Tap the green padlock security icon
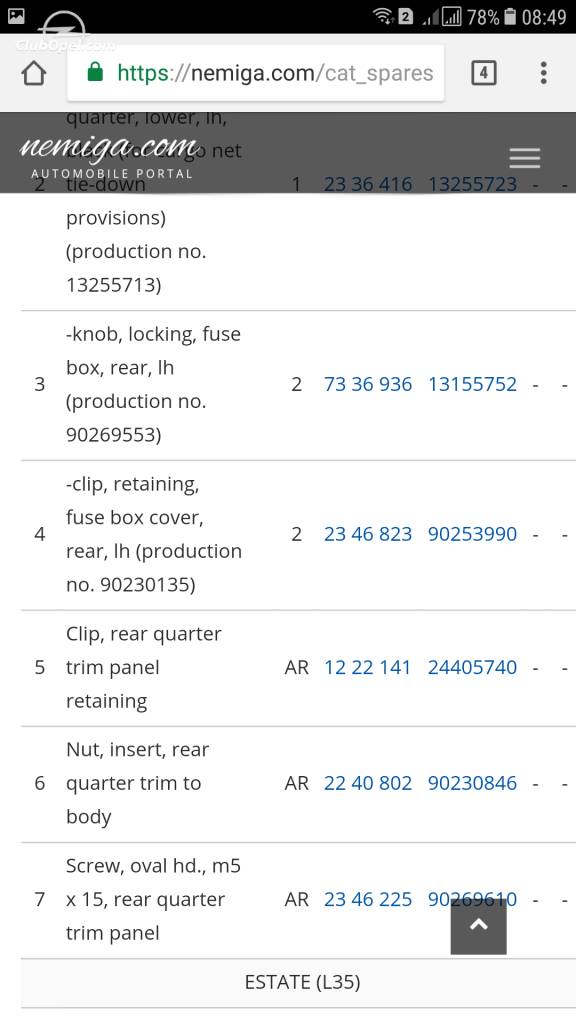576x1024 pixels. click(x=95, y=72)
